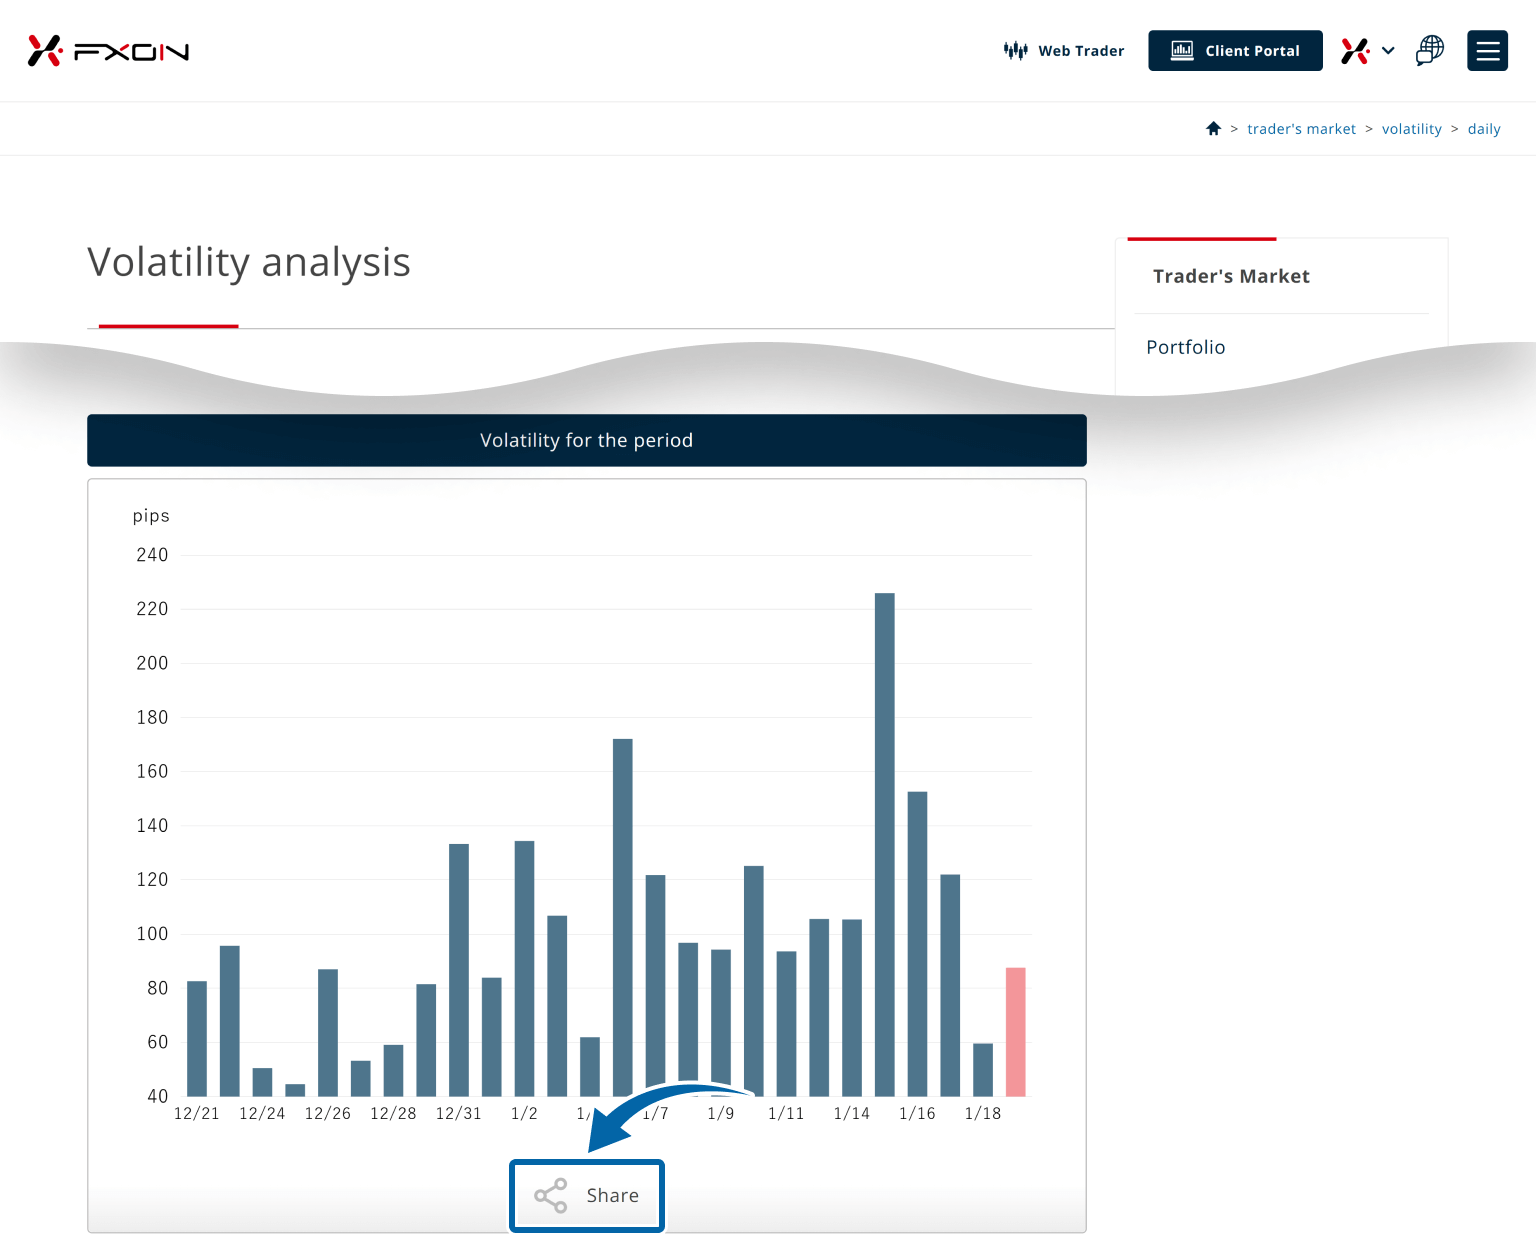Open daily breadcrumb link

coord(1484,129)
